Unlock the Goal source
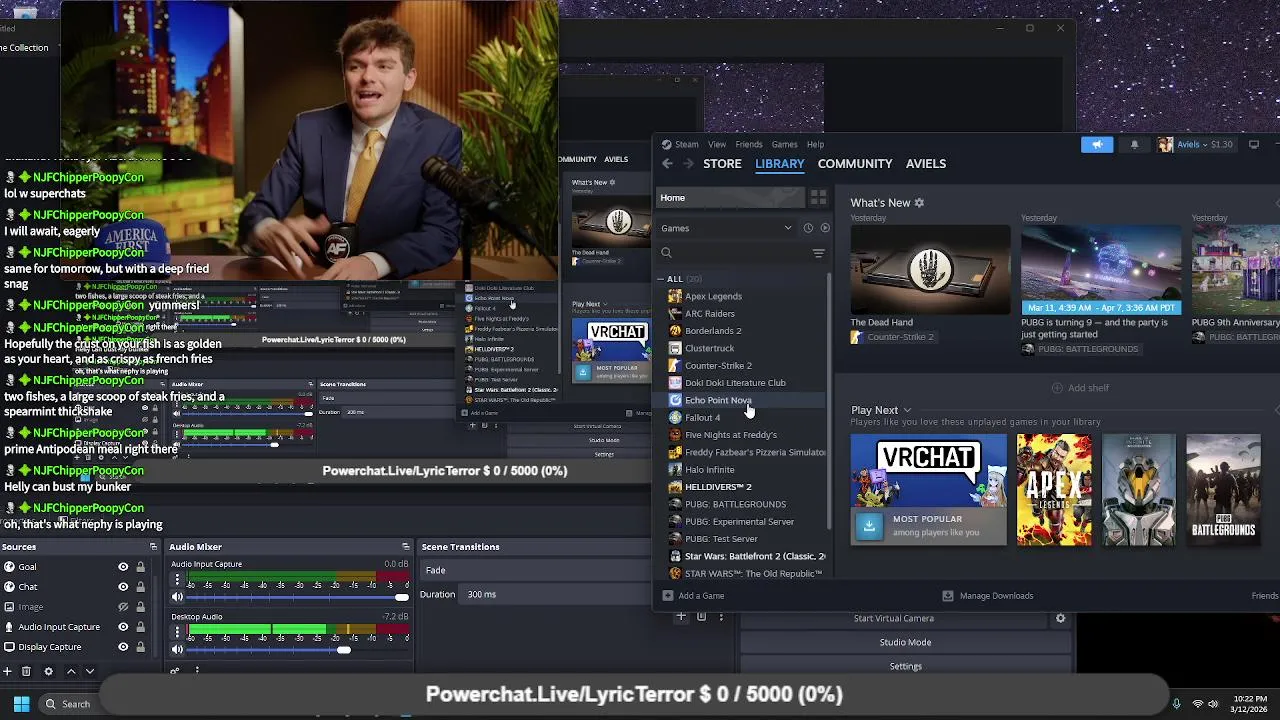This screenshot has height=720, width=1280. coord(140,567)
